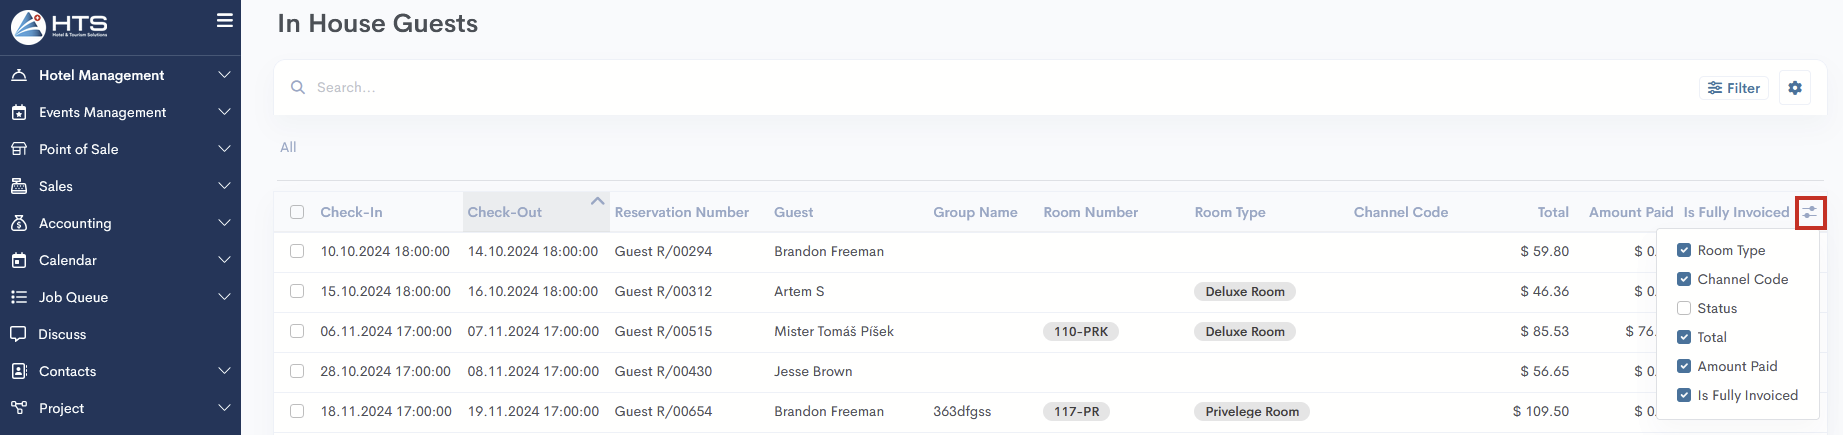Screen dimensions: 1843x435
Task: Sort by the Check-Out column header
Action: tap(505, 212)
